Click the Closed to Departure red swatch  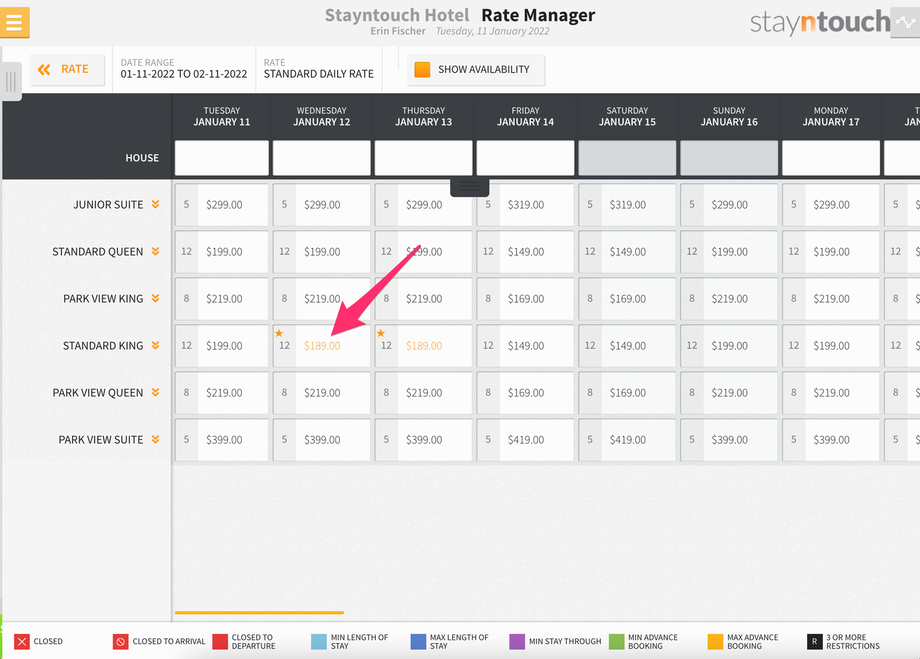pos(220,641)
